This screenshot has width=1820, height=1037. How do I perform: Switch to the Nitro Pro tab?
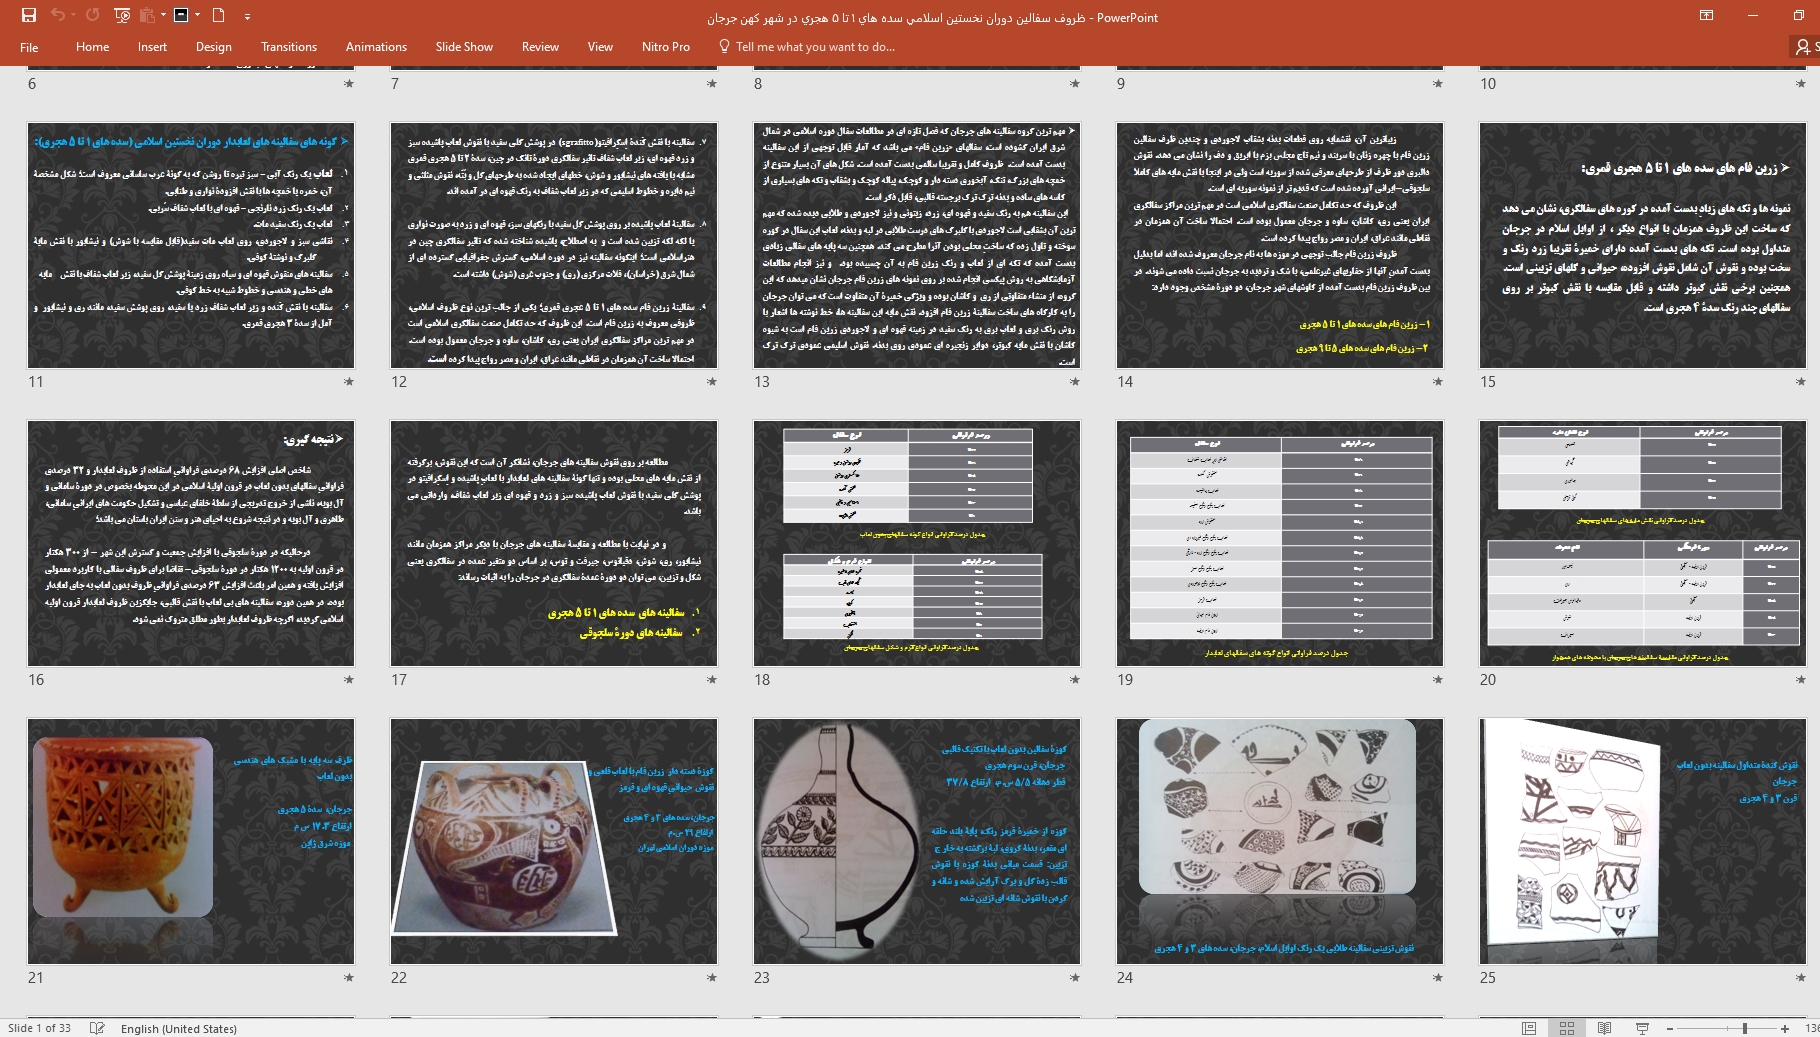(x=665, y=47)
